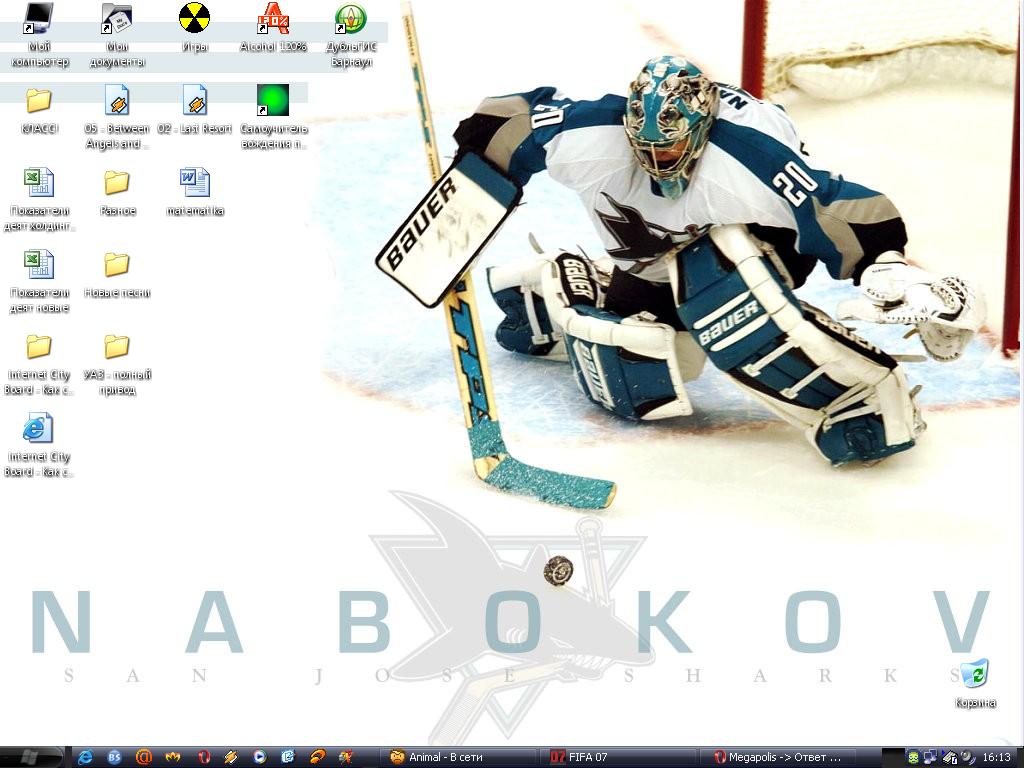Click the 16:13 system clock
The width and height of the screenshot is (1024, 768).
click(997, 758)
